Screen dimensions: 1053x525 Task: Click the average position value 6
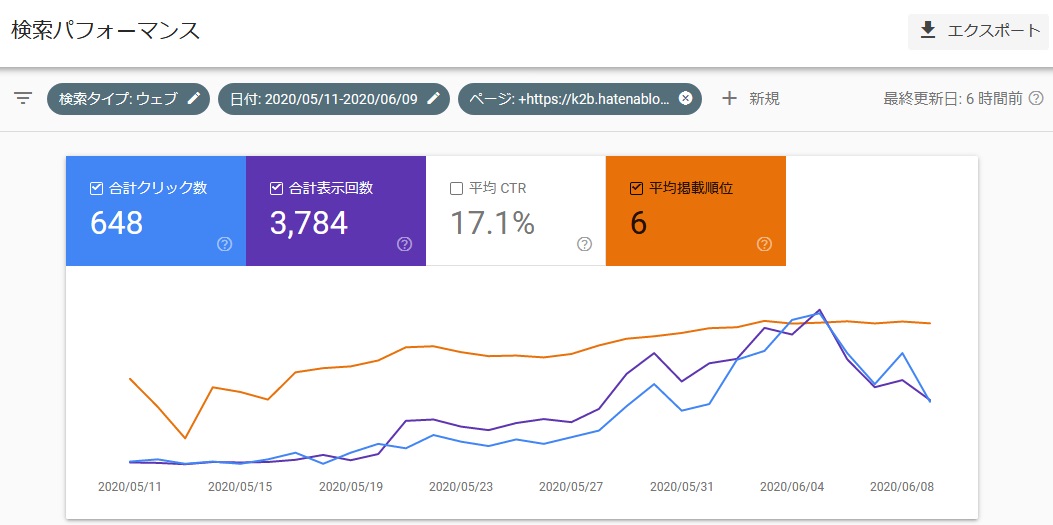[x=639, y=224]
